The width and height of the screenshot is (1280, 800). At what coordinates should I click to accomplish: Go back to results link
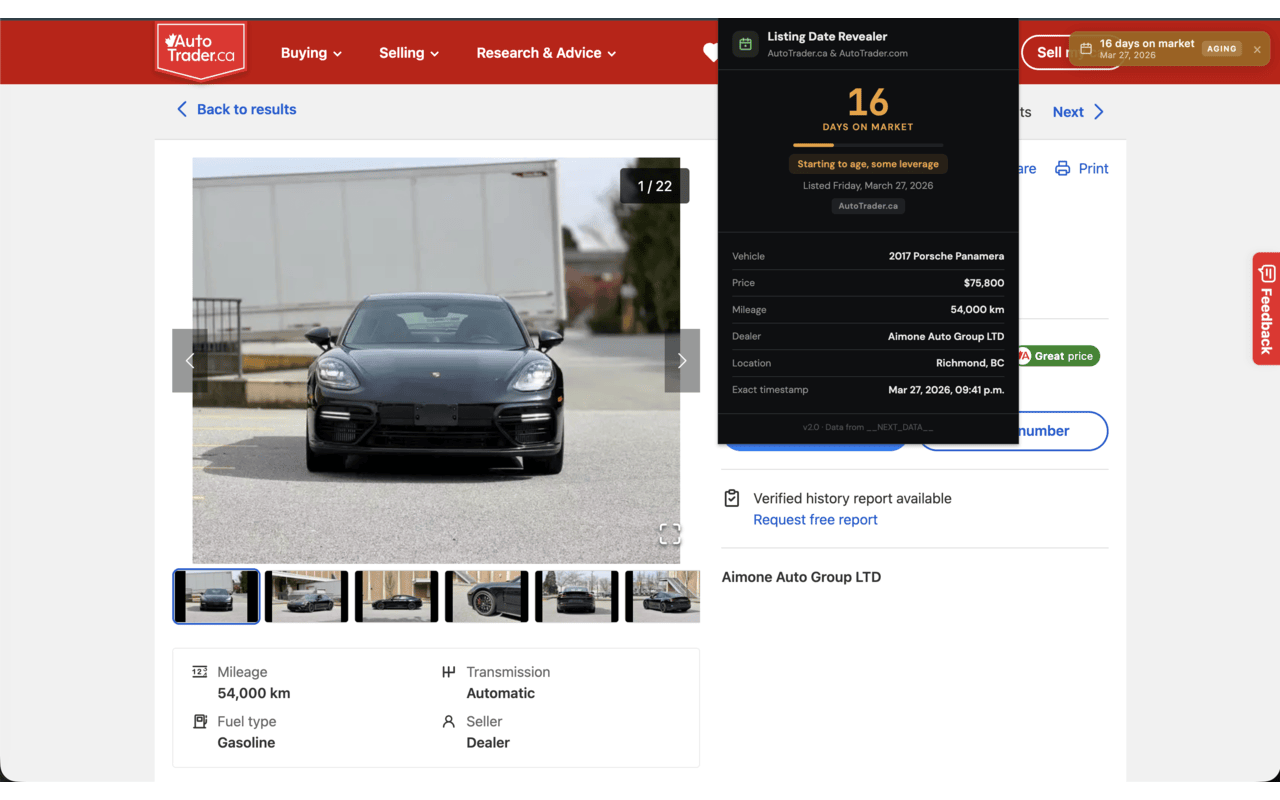[x=236, y=109]
